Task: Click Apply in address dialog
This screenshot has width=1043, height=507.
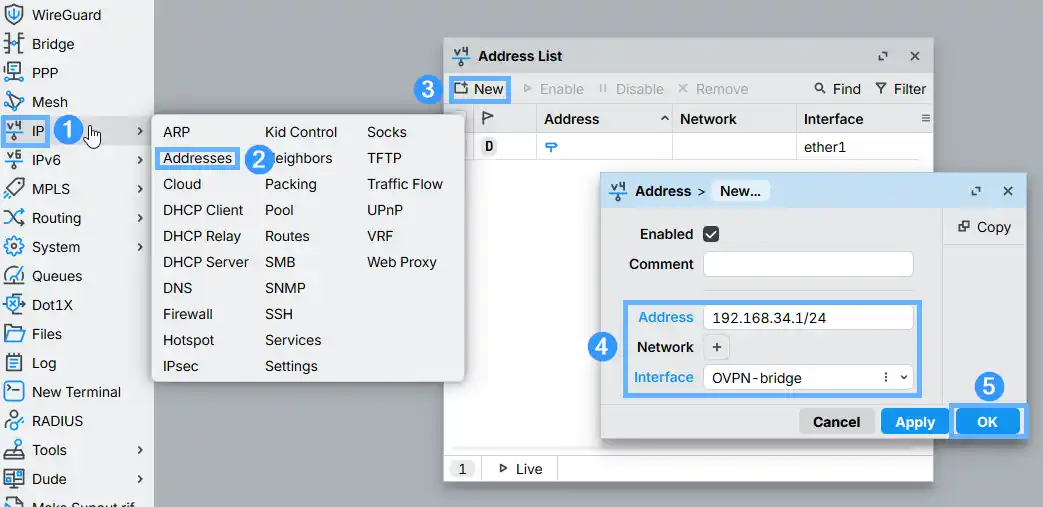Action: (x=915, y=422)
